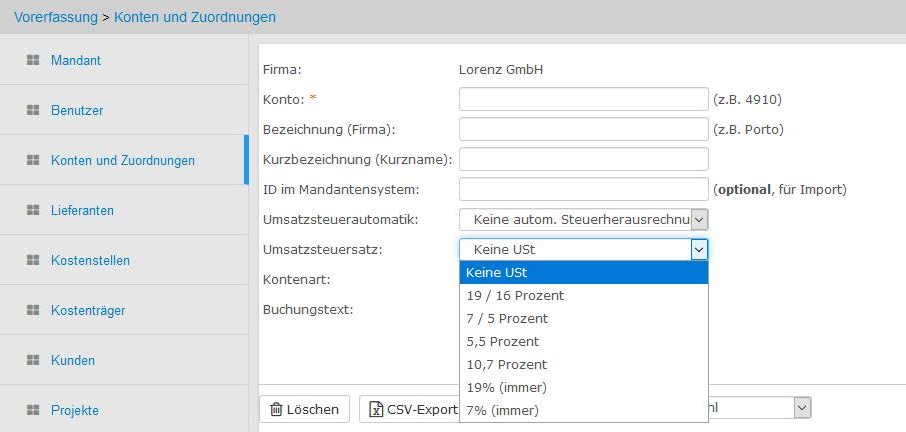Click the (z.B. Porto) hint text
This screenshot has width=906, height=432.
click(x=748, y=130)
